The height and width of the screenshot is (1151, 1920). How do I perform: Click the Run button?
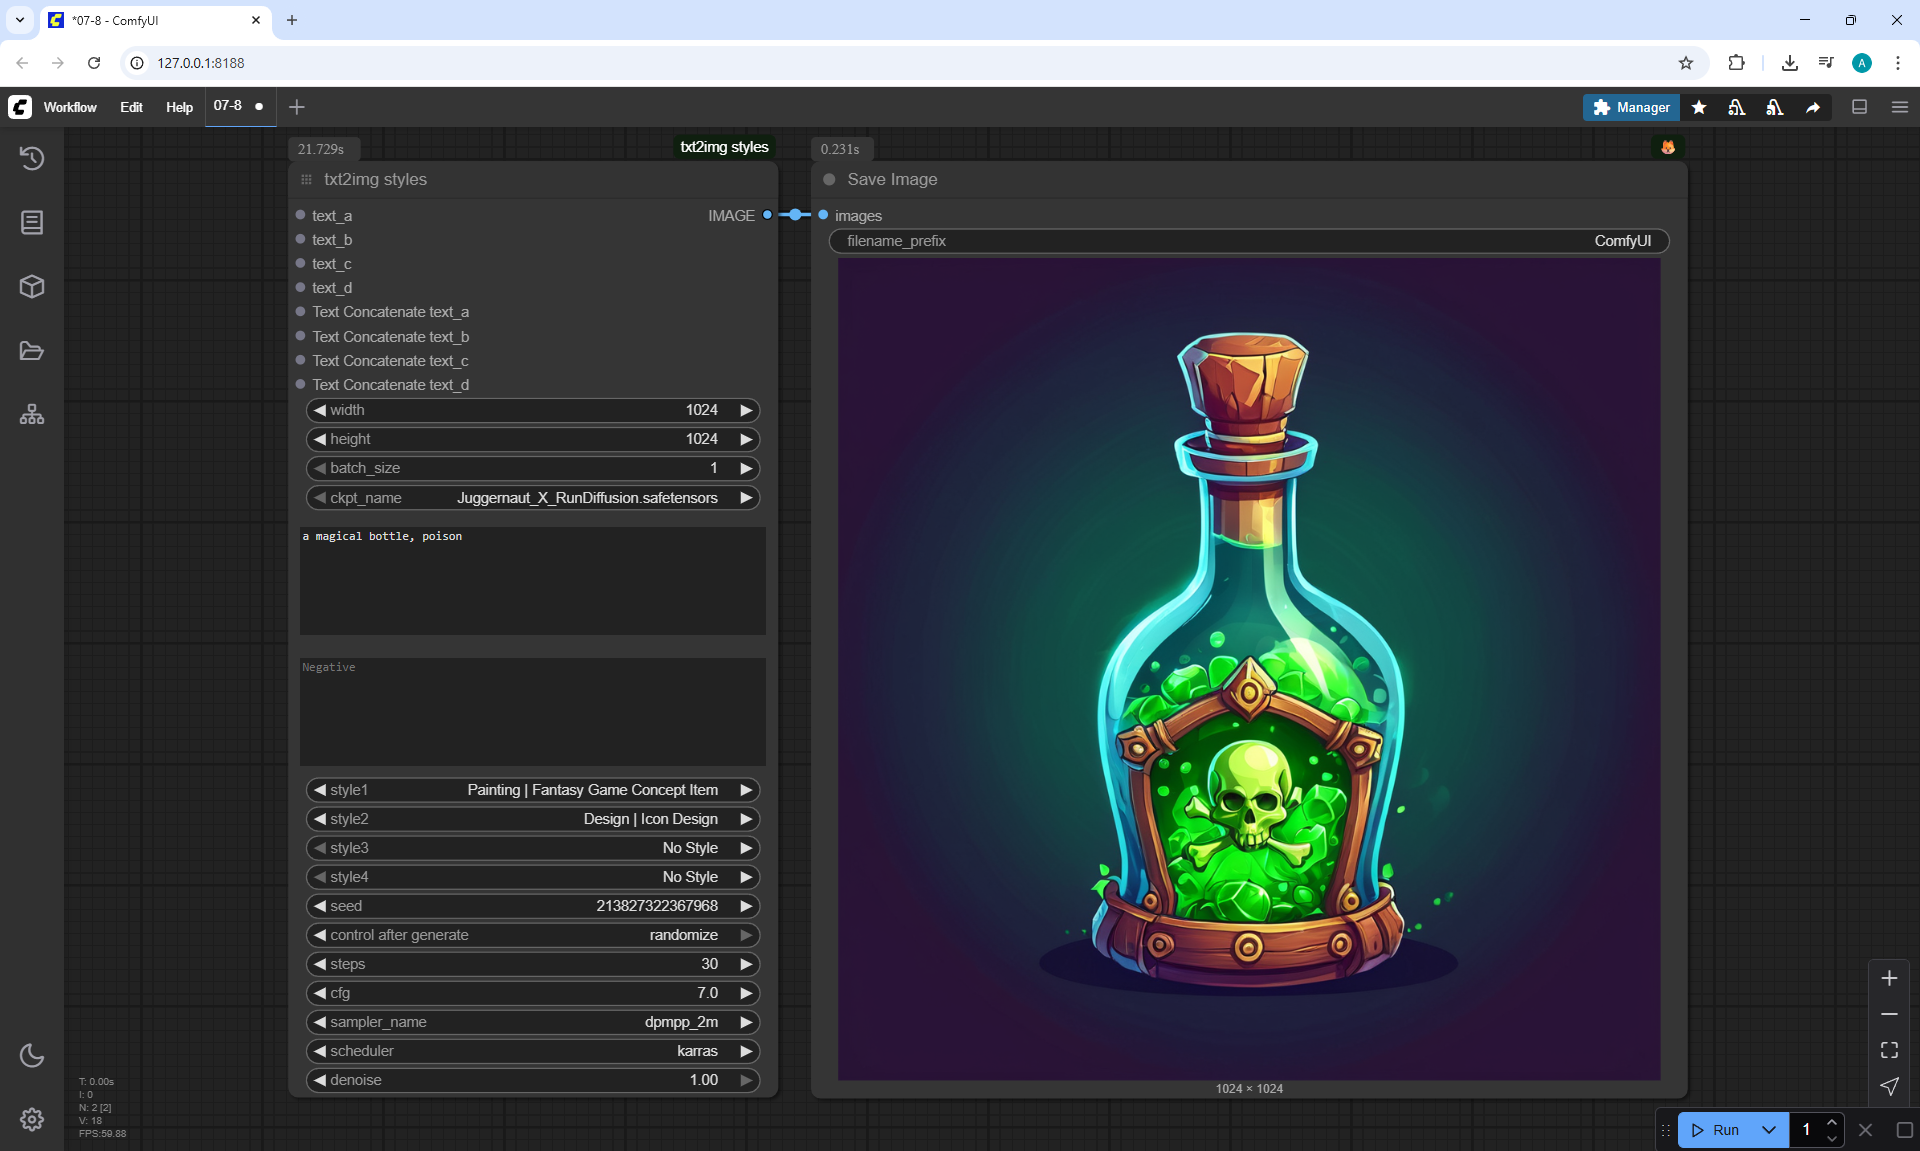click(1718, 1130)
